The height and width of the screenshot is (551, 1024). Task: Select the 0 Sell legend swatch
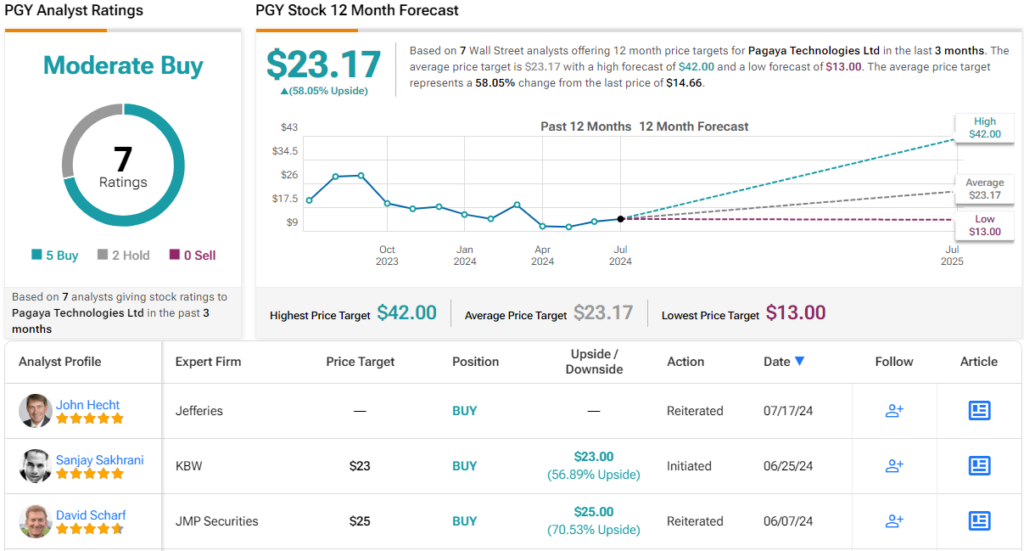point(174,254)
